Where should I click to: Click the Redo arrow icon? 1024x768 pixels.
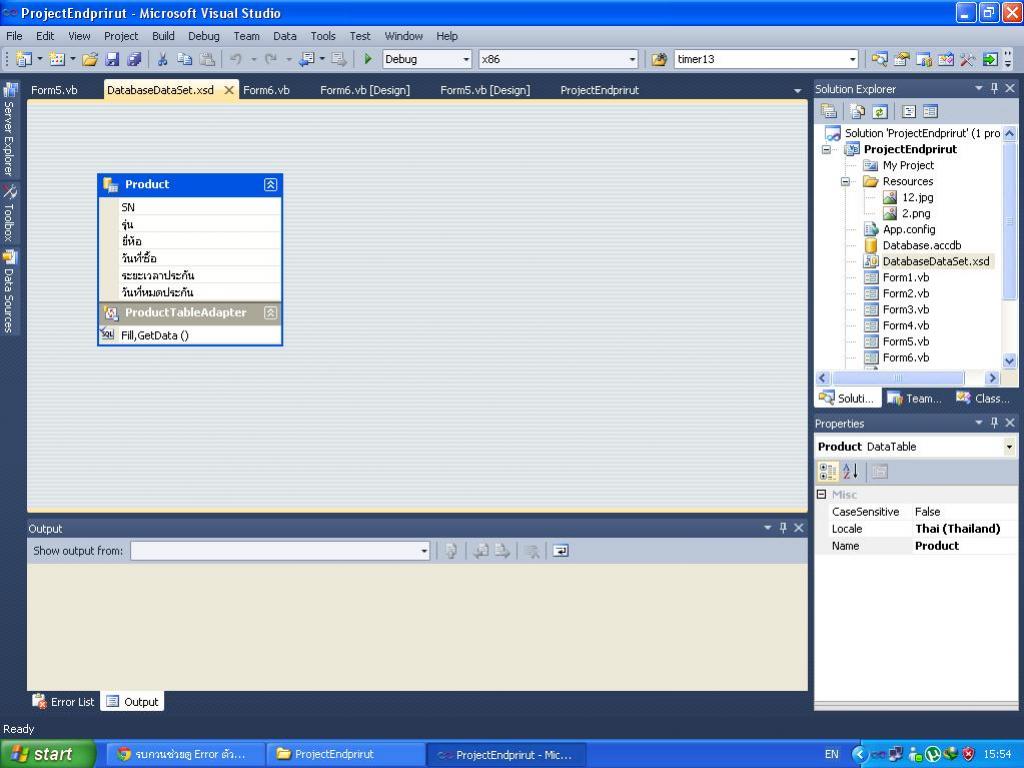tap(271, 59)
